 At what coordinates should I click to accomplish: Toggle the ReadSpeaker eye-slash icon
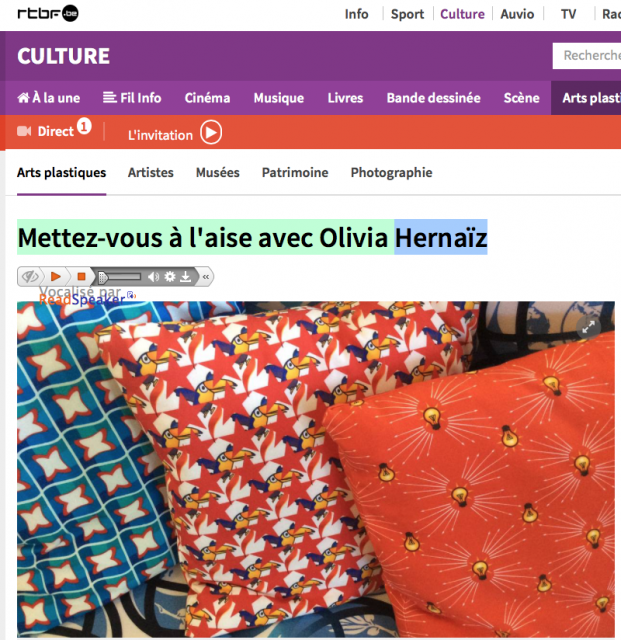[30, 277]
